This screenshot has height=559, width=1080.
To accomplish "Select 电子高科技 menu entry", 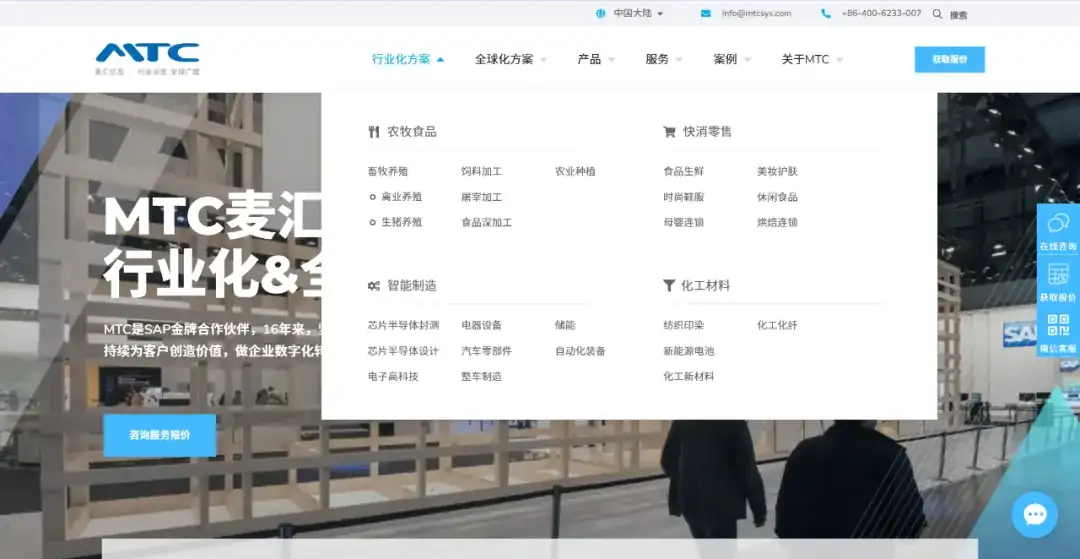I will pyautogui.click(x=393, y=377).
